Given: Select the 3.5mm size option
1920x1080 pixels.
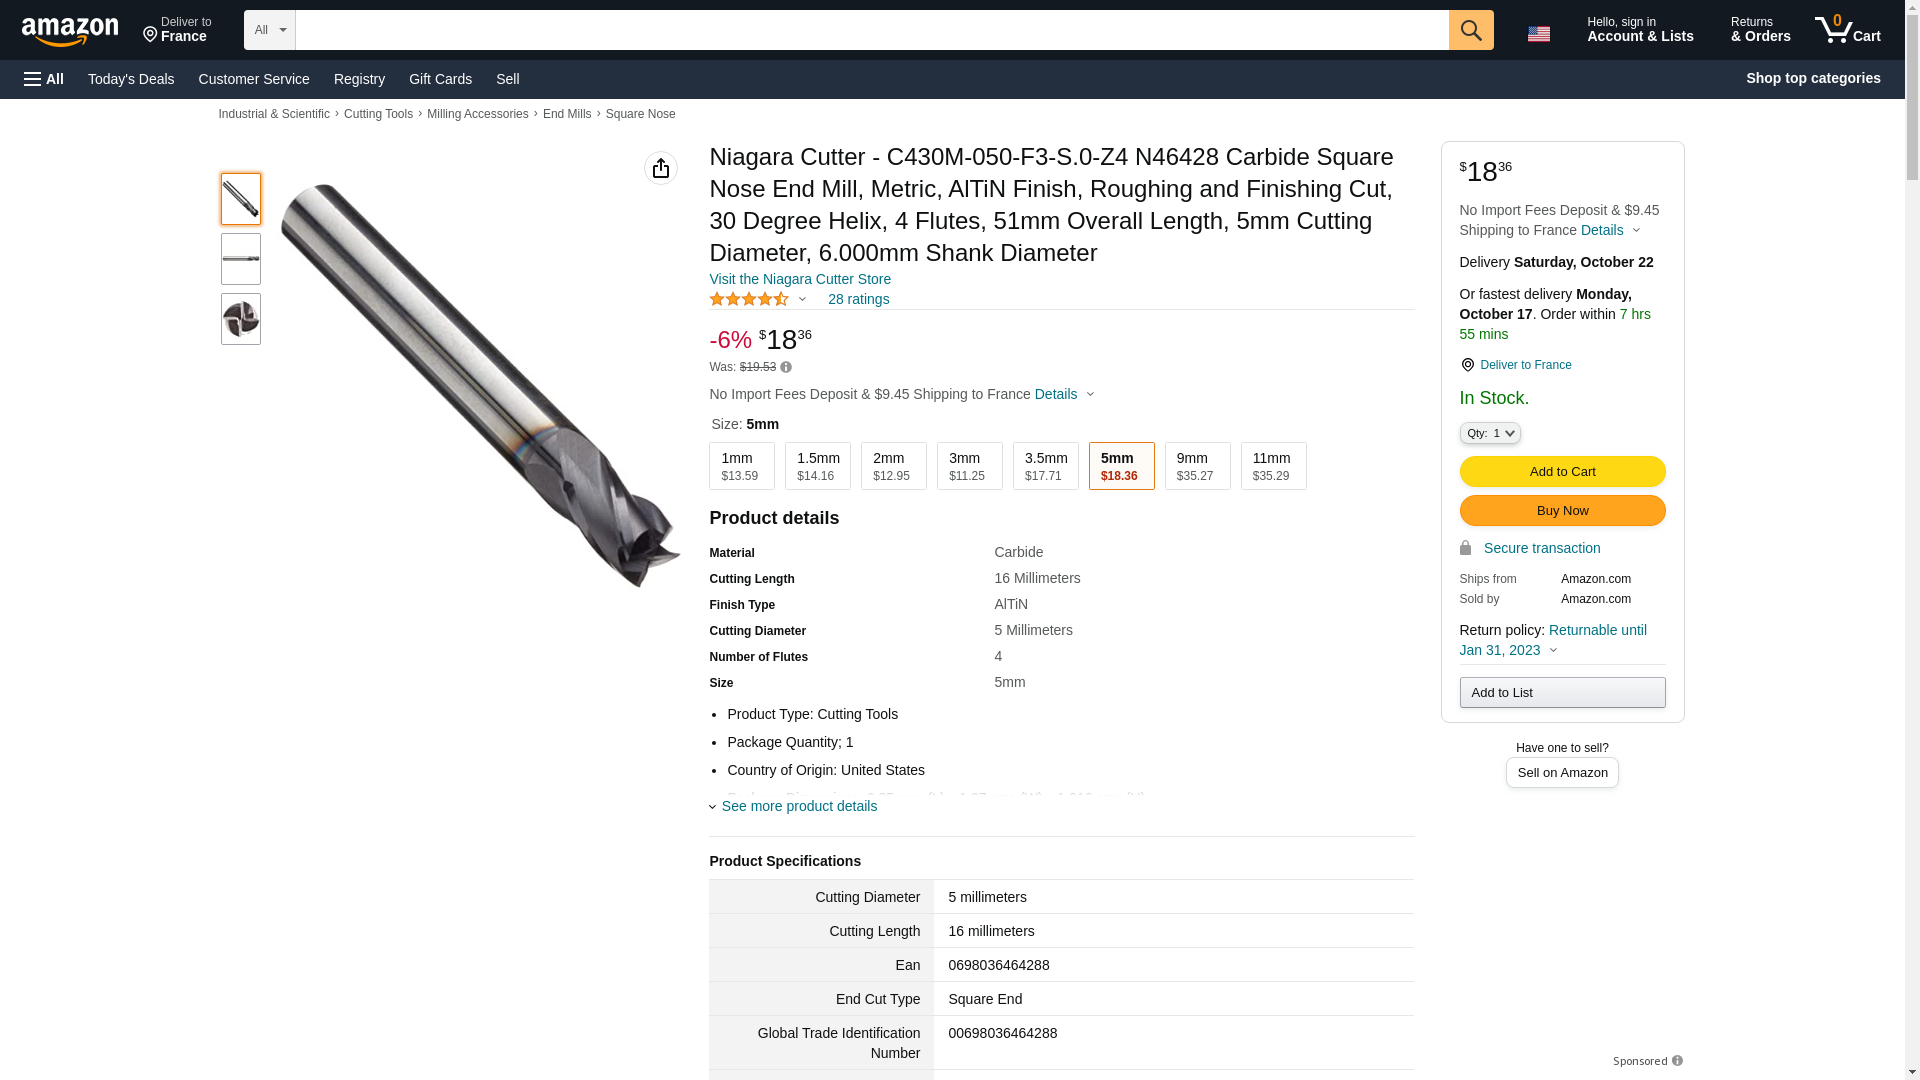Looking at the screenshot, I should [x=1045, y=466].
